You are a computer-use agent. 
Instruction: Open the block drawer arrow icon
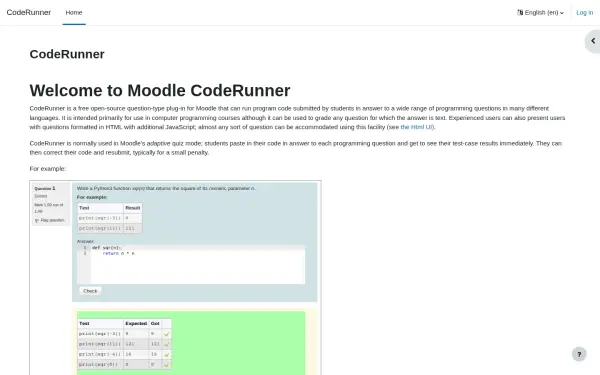(593, 41)
